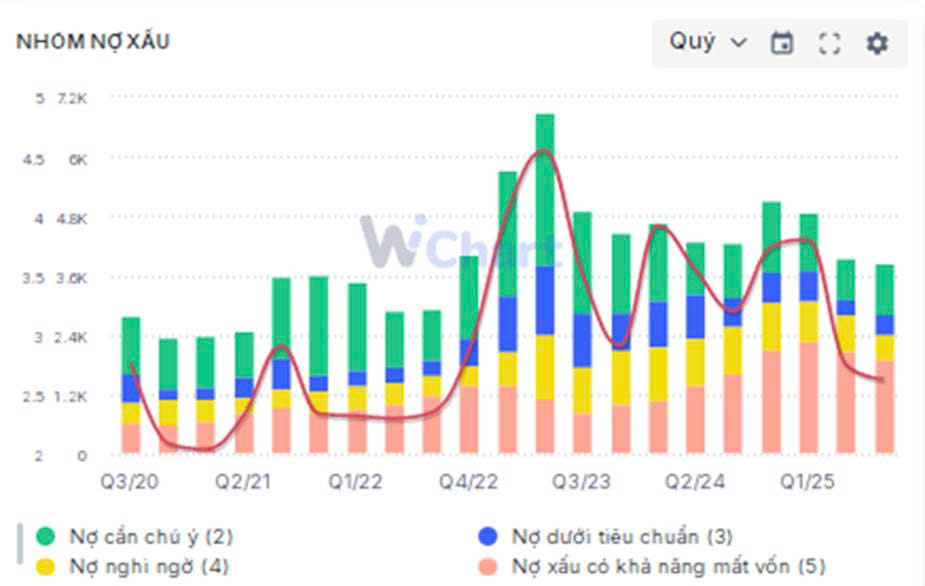Click the blue Nợ dưới tiêu chuẩn legend dot

coord(488,536)
